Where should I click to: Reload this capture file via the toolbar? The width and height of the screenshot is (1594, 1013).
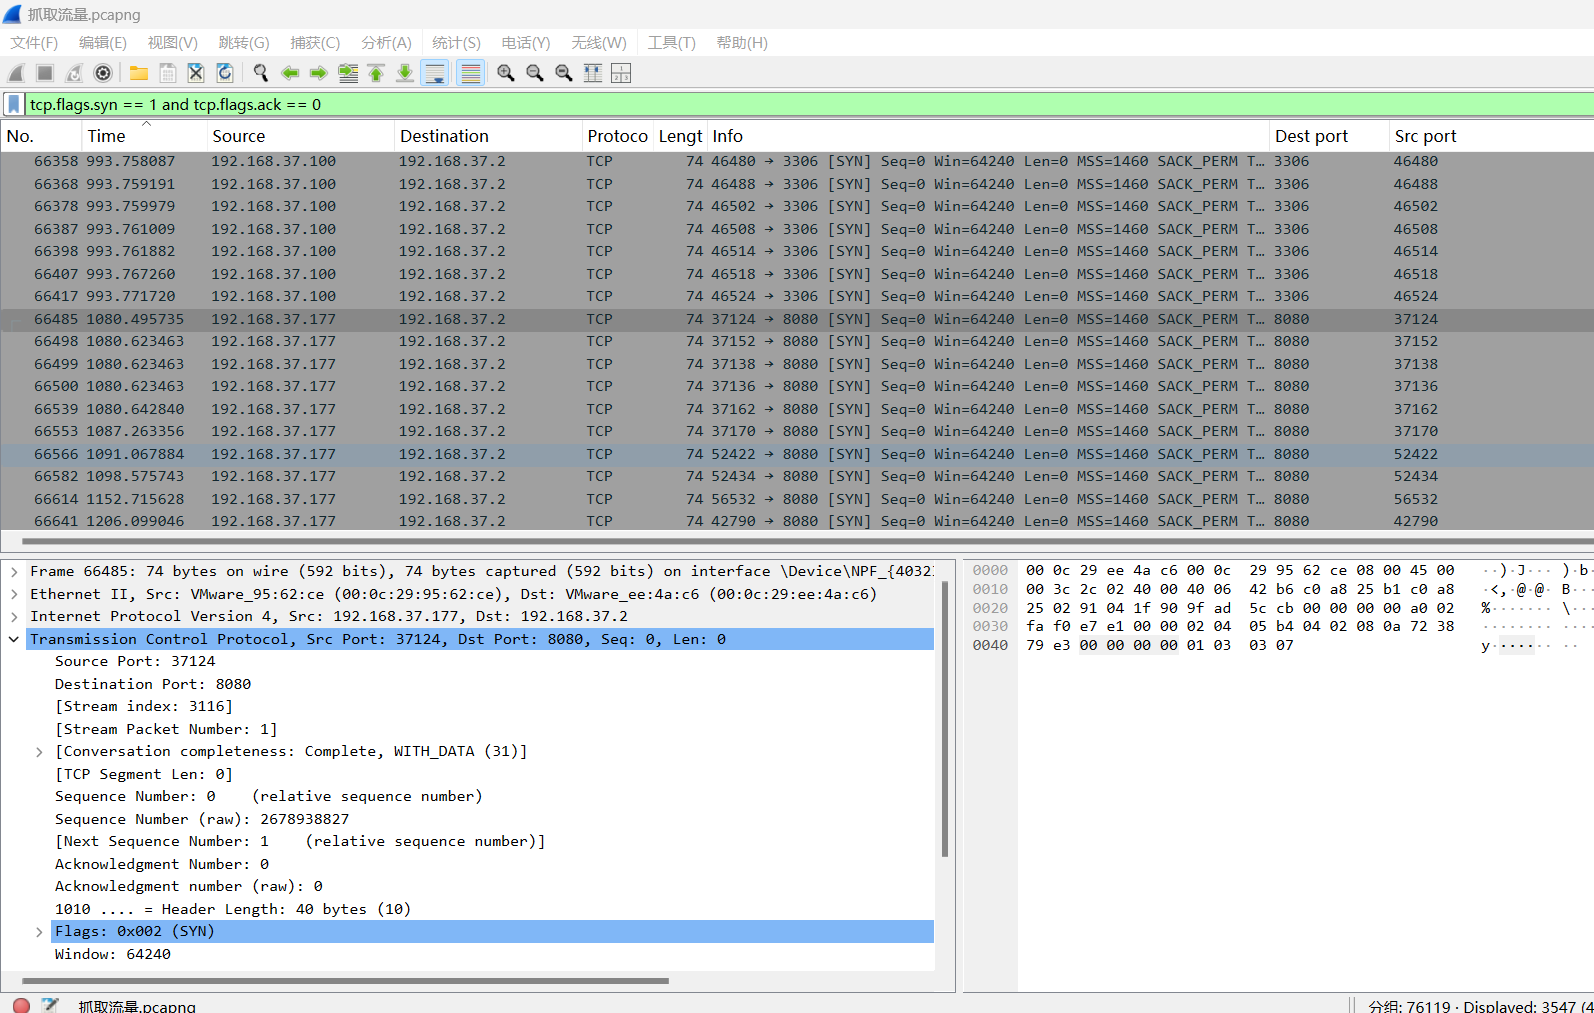coord(225,73)
